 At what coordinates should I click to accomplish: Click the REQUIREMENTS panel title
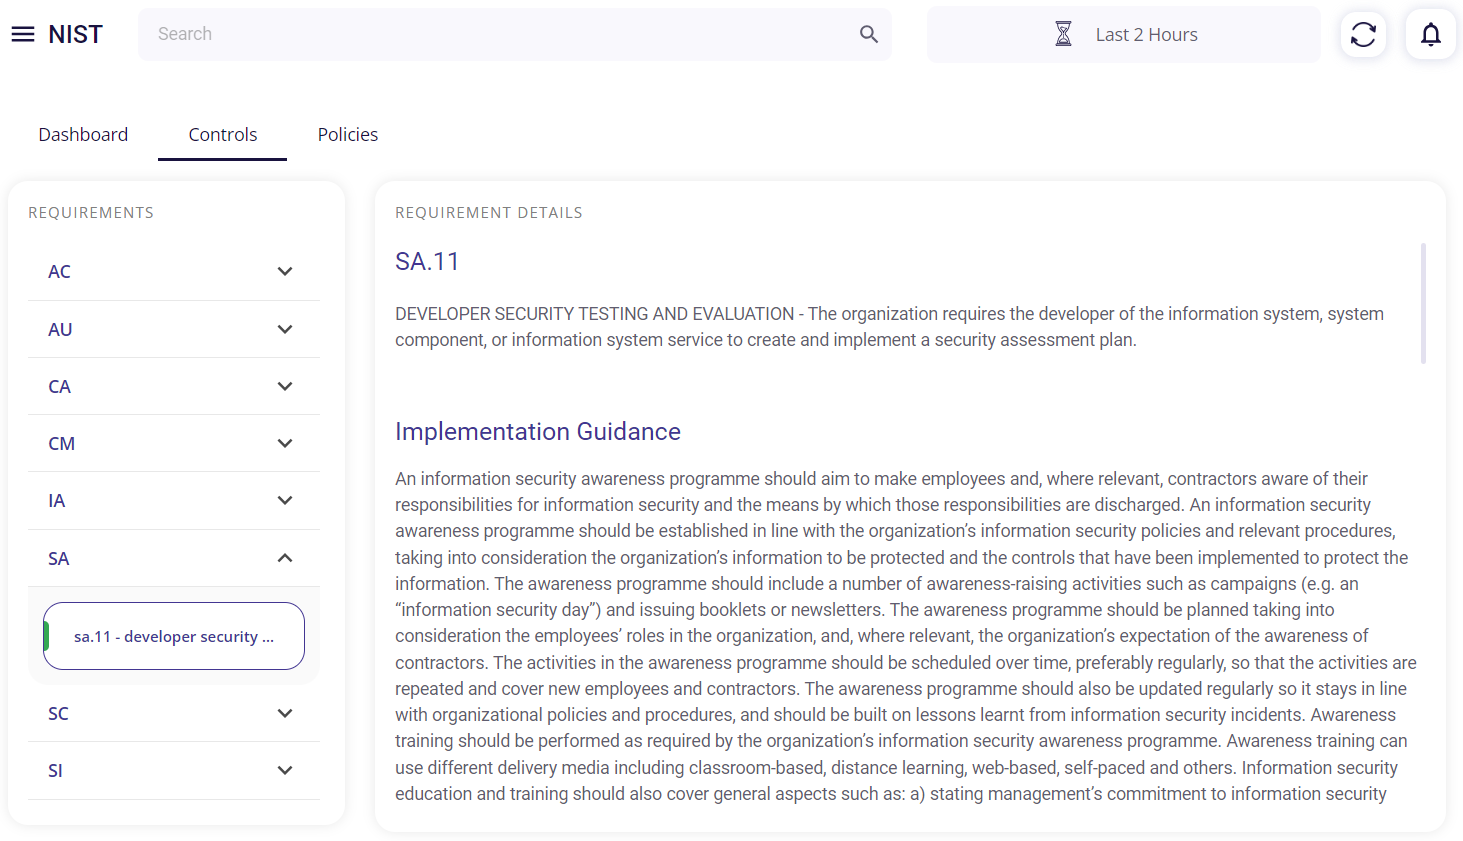[x=91, y=213]
